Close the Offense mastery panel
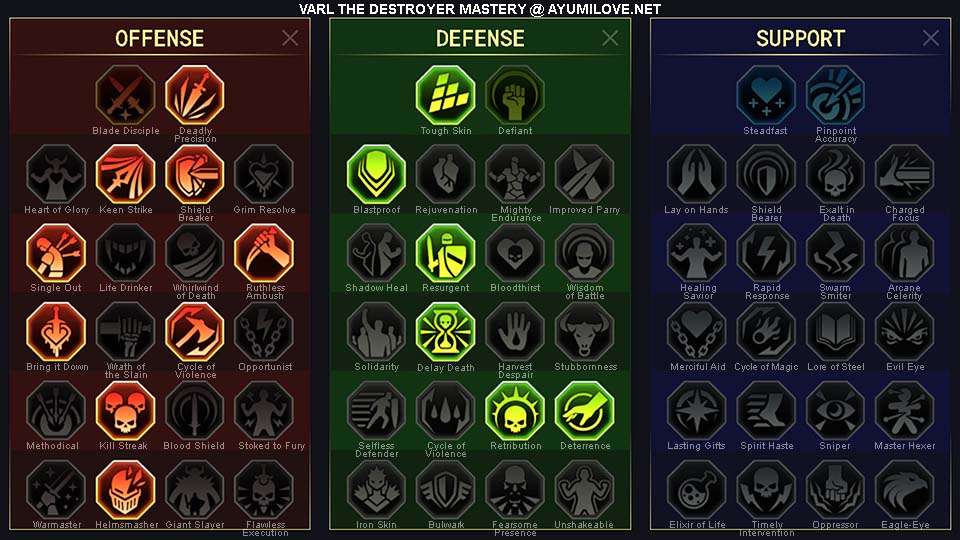960x540 pixels. 290,38
